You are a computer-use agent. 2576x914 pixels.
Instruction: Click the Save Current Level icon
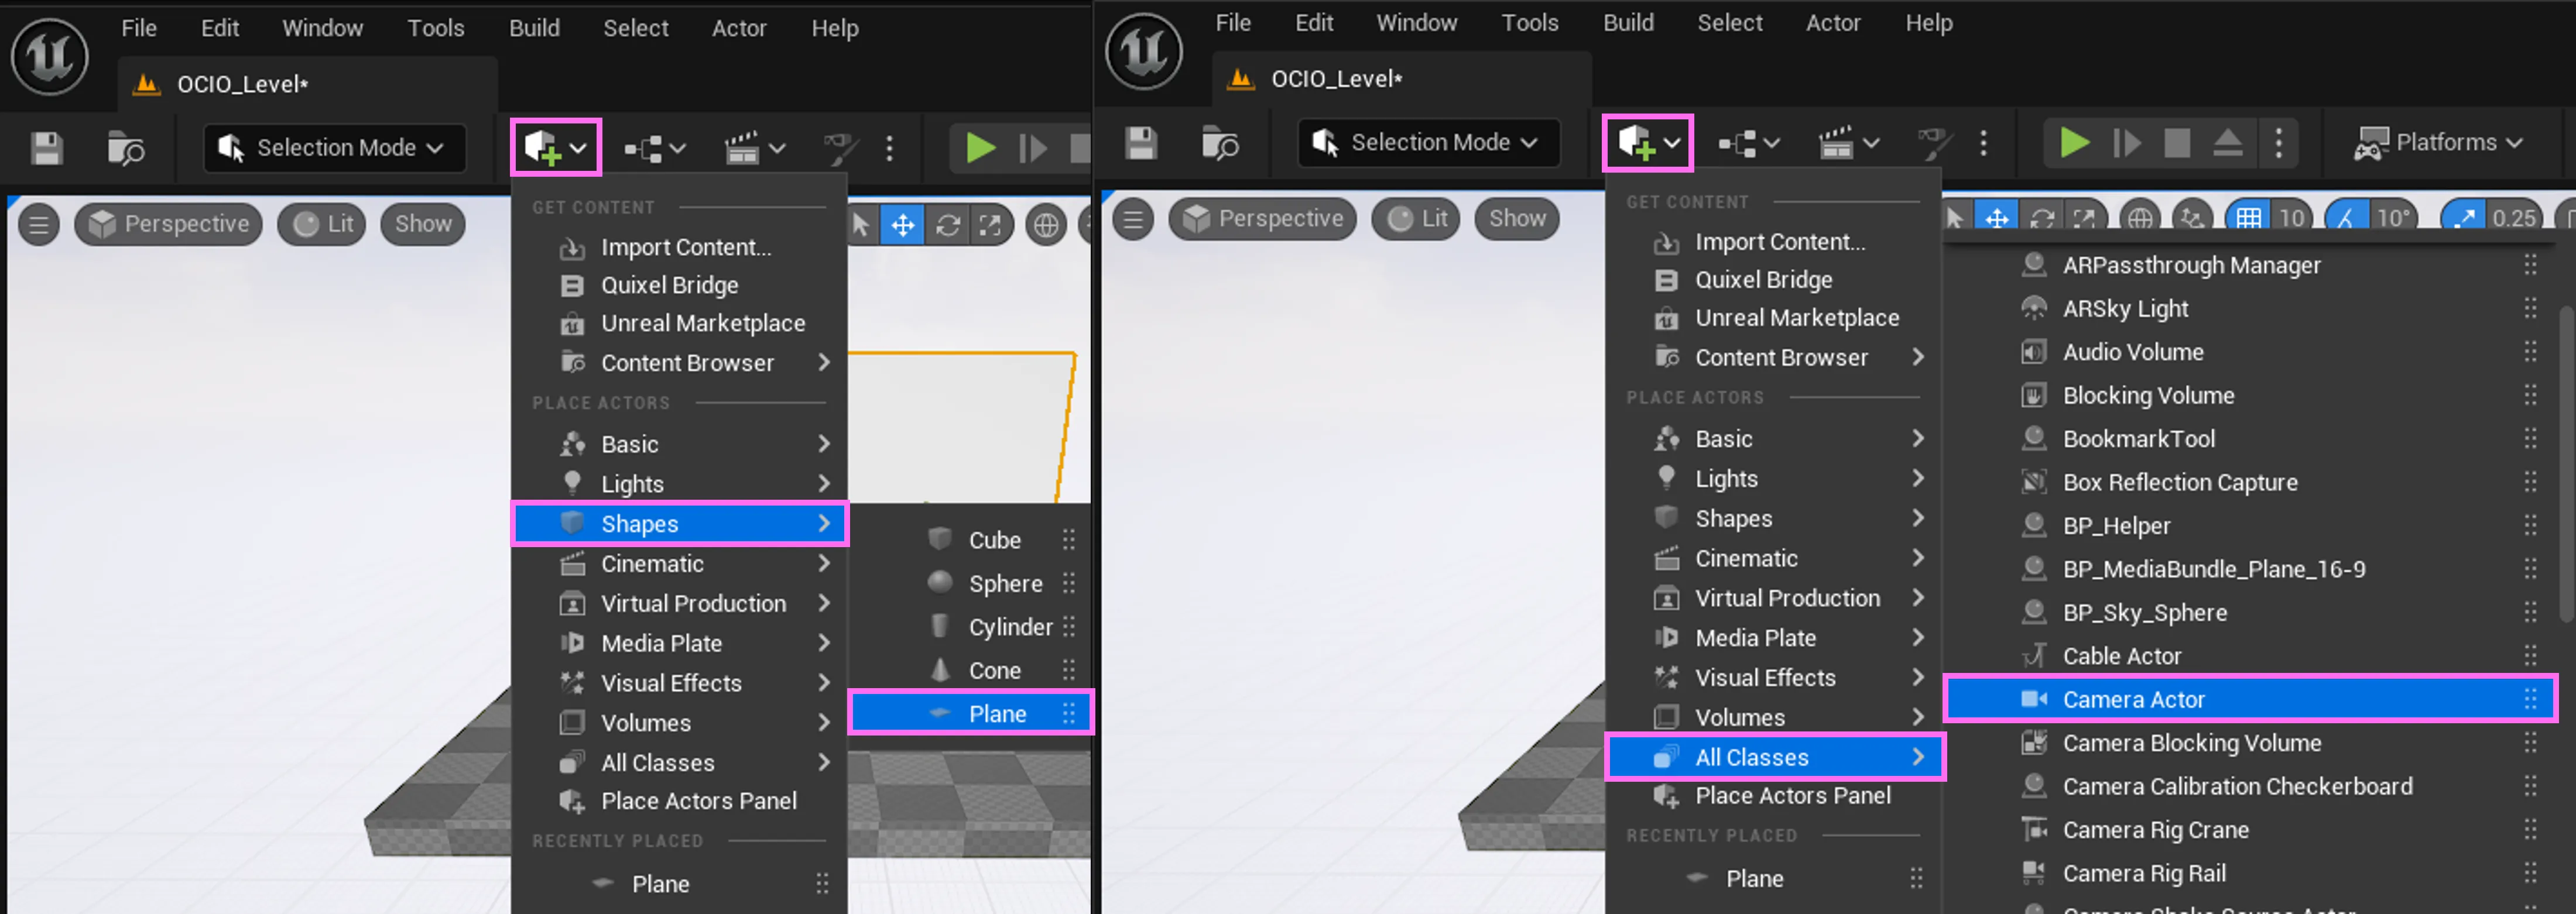[44, 146]
